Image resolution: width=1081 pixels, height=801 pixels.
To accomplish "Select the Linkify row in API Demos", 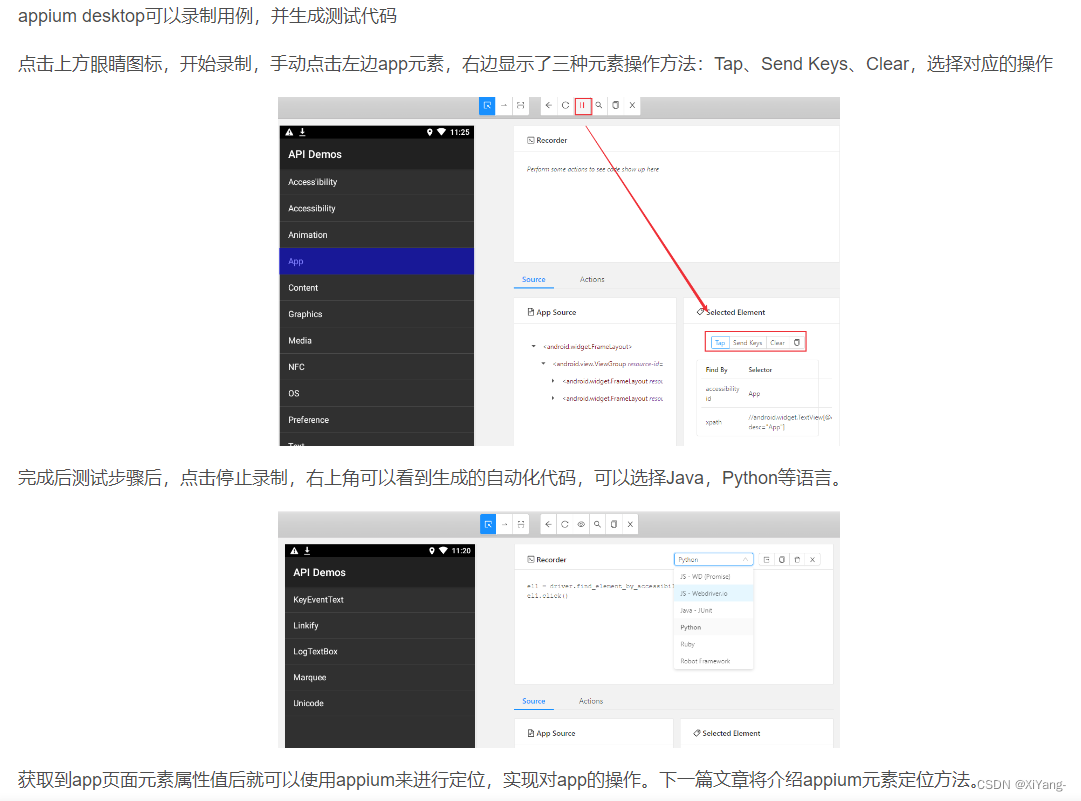I will (380, 625).
